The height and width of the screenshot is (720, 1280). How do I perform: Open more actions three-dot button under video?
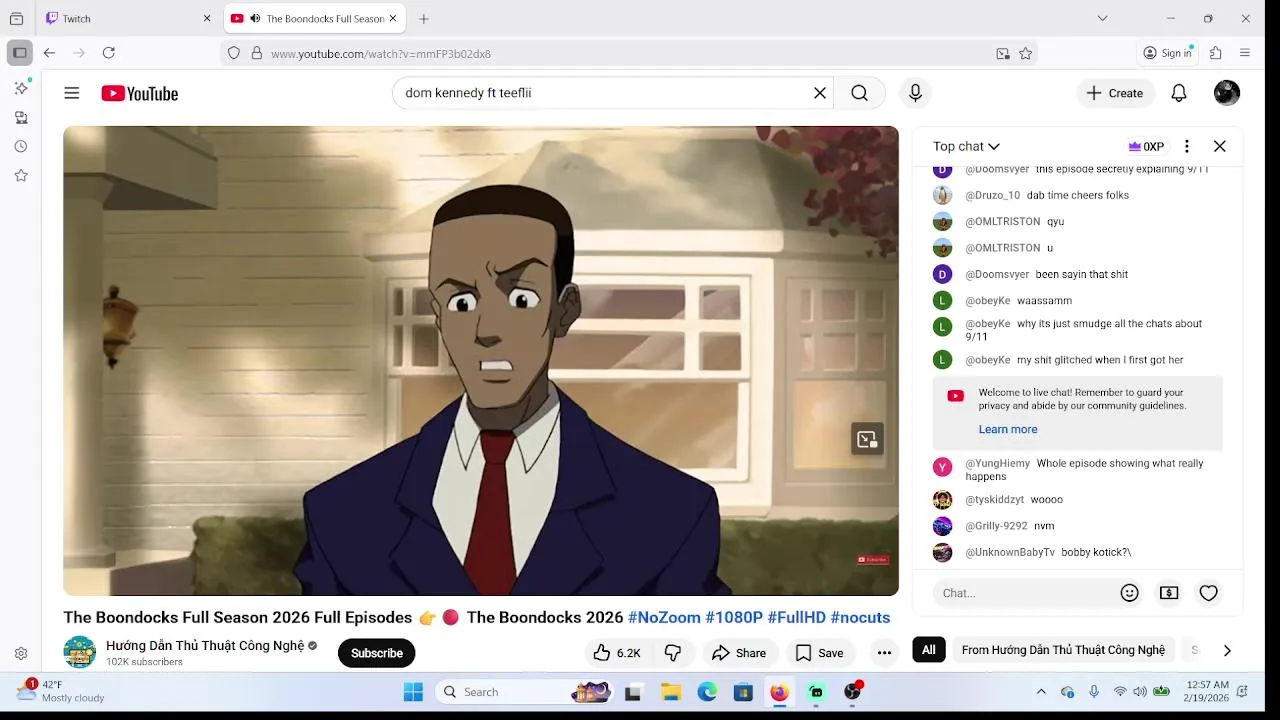[884, 653]
